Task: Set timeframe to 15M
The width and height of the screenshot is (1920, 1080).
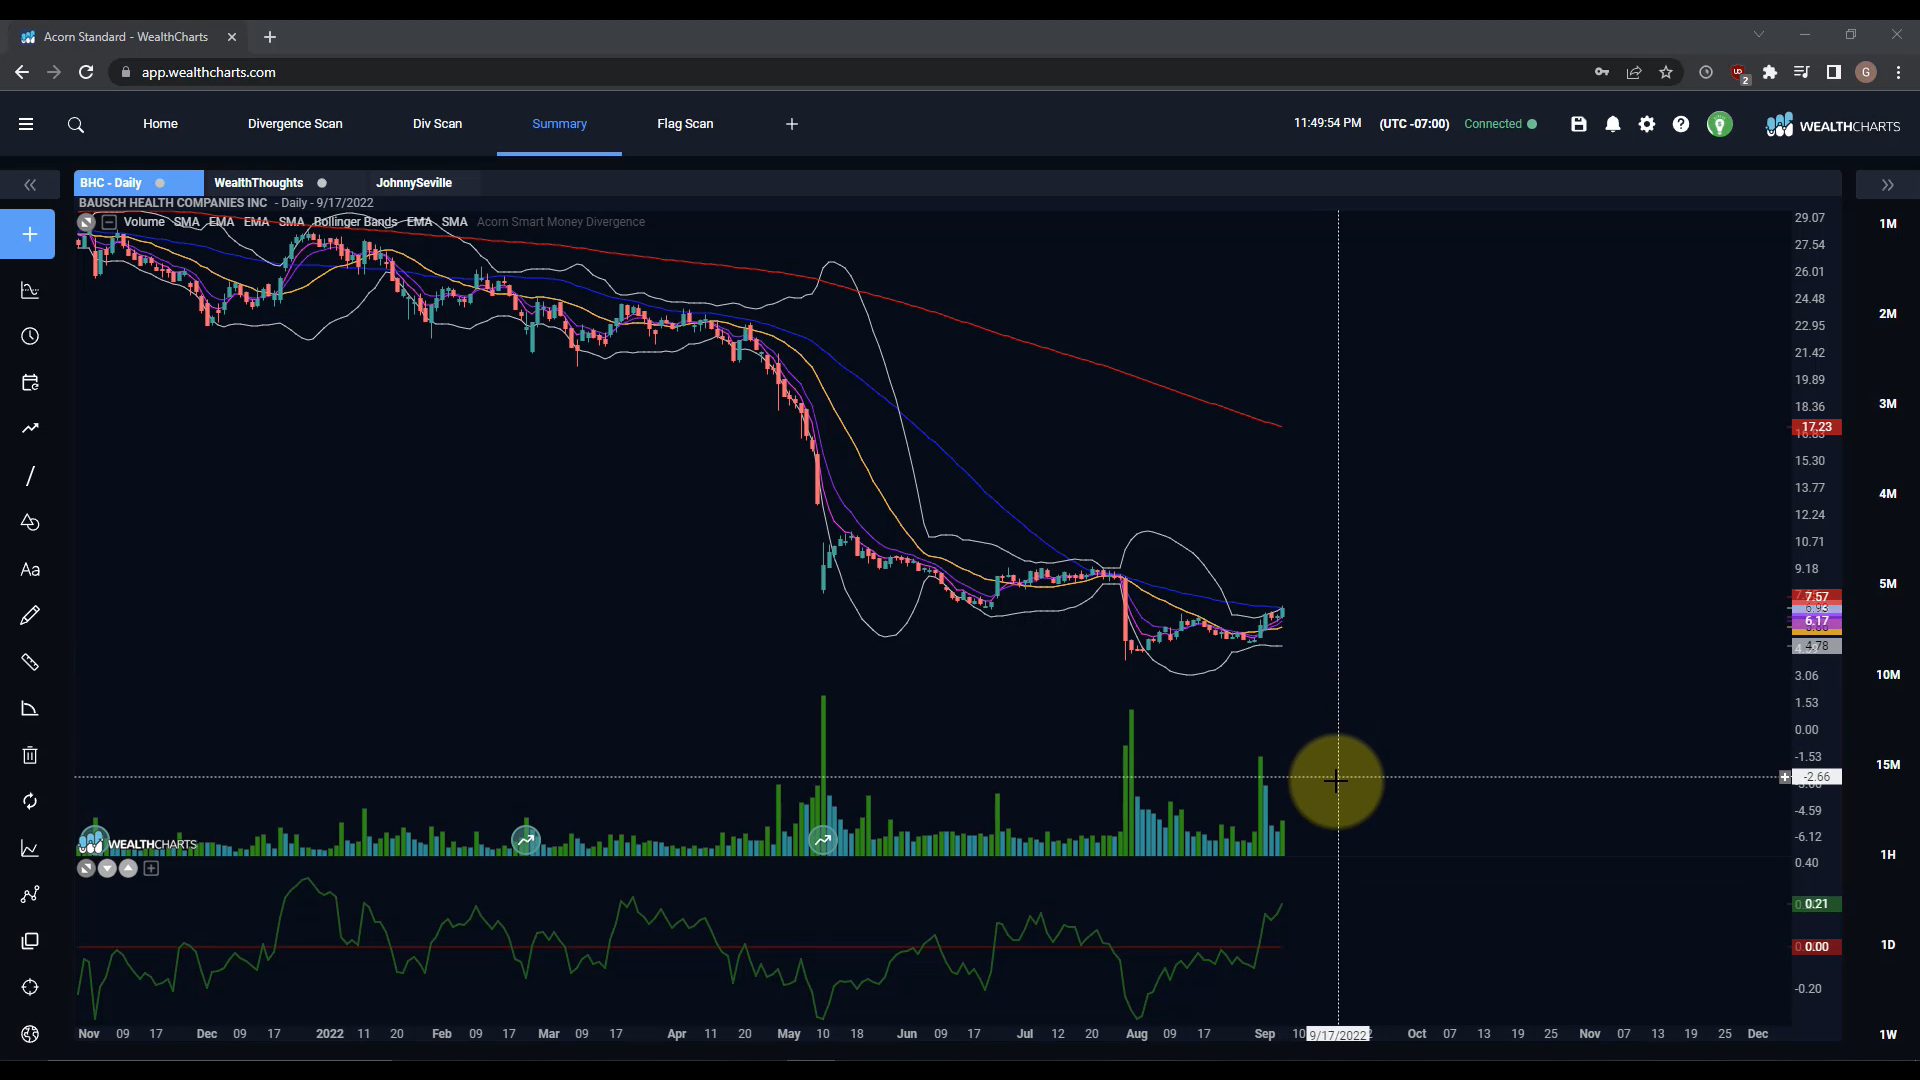Action: point(1887,765)
